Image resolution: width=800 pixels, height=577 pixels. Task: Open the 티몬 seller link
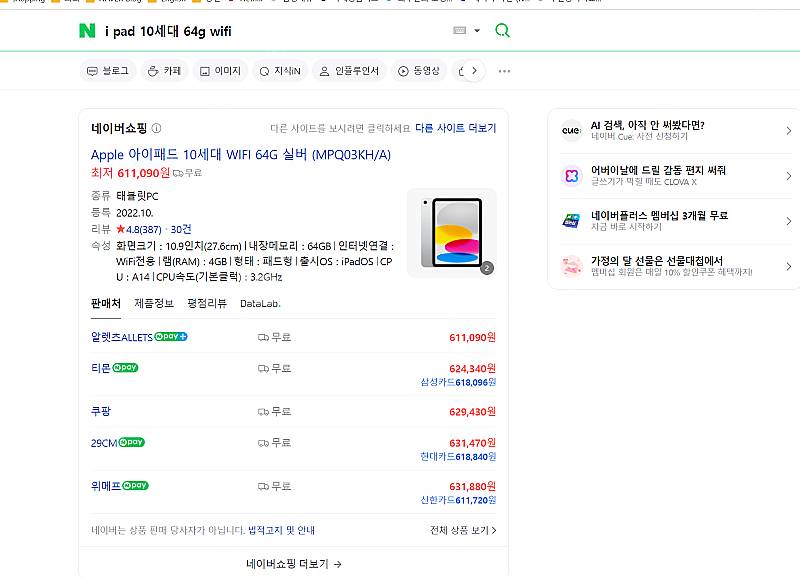point(101,368)
